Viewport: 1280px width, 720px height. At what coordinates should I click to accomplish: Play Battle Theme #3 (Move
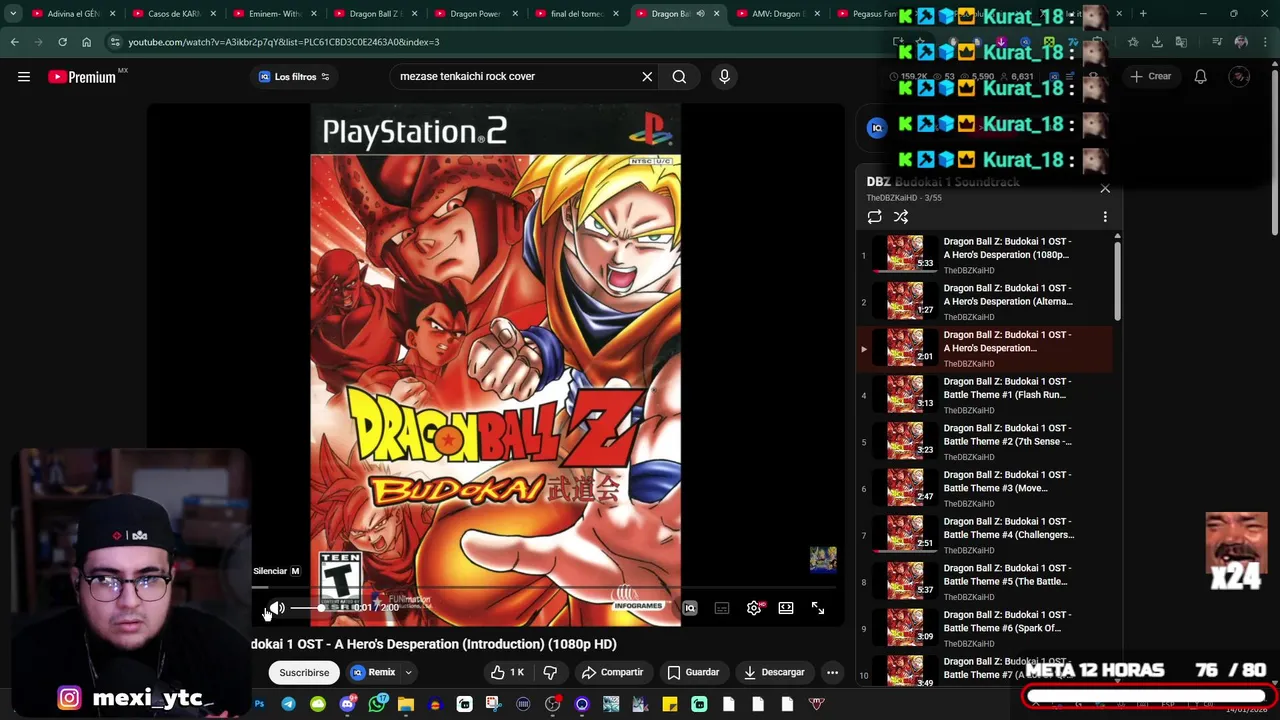click(986, 489)
